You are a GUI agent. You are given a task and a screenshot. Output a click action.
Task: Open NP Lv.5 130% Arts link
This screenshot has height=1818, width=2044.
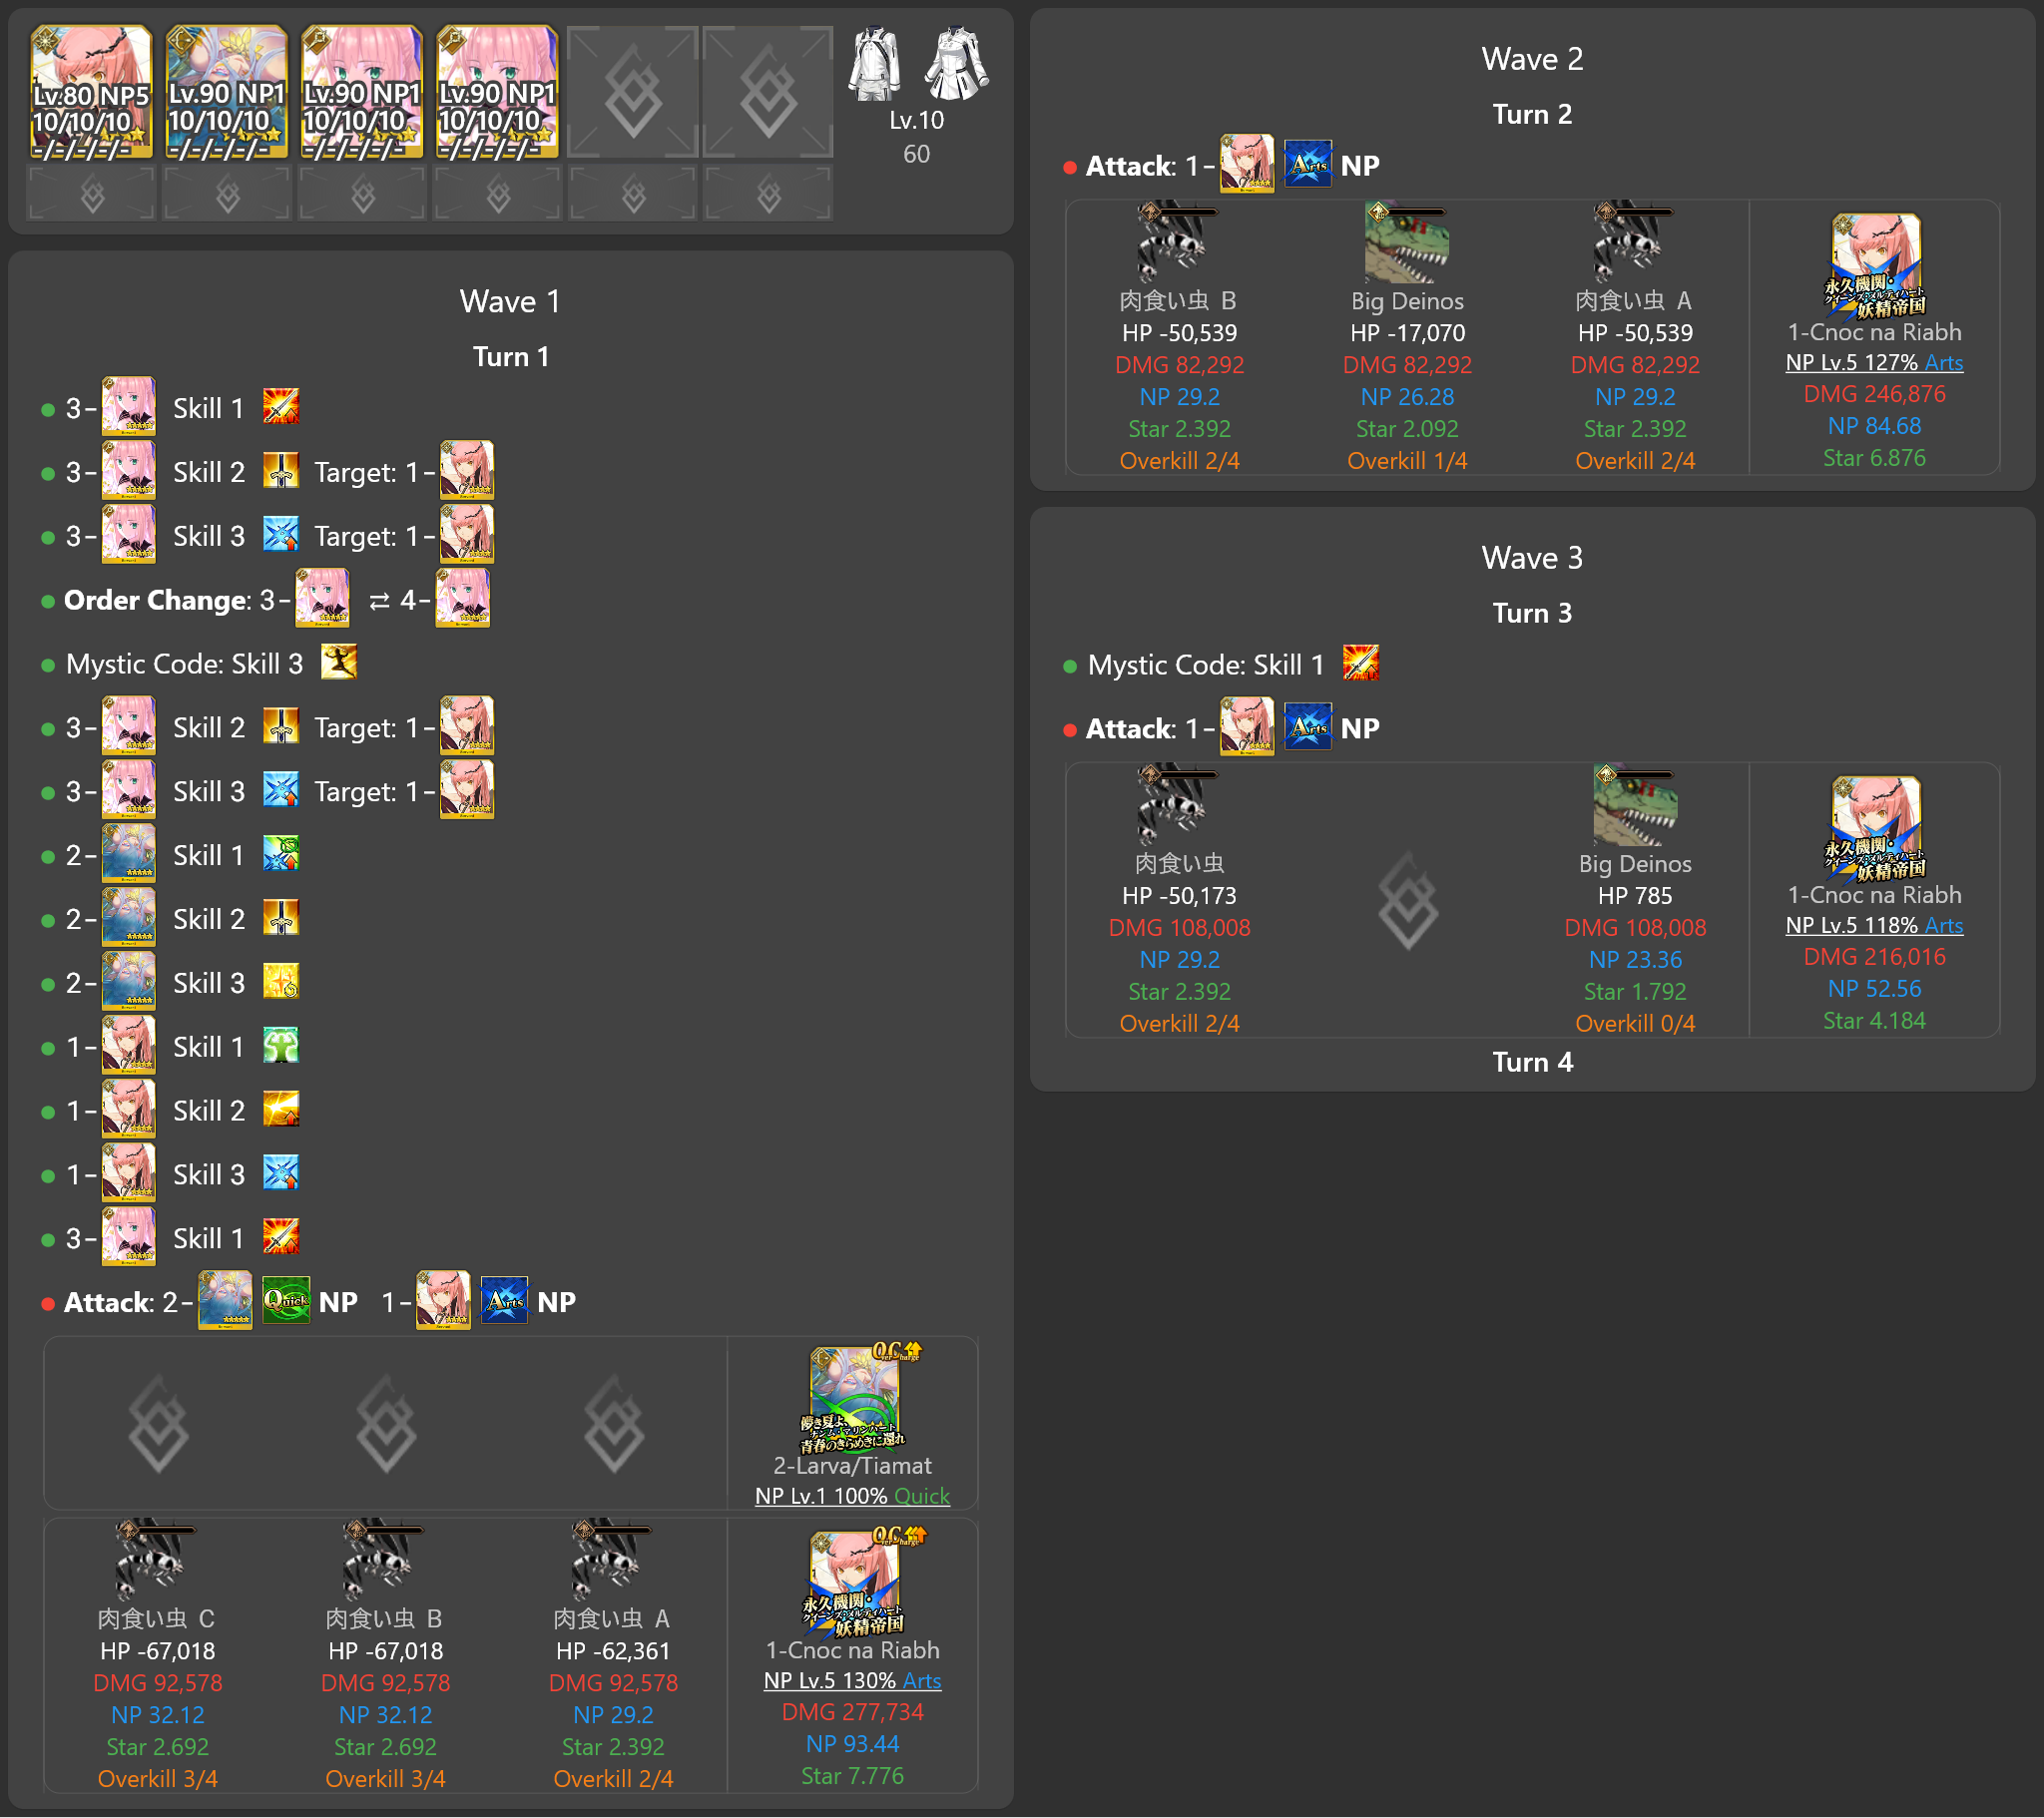852,1681
